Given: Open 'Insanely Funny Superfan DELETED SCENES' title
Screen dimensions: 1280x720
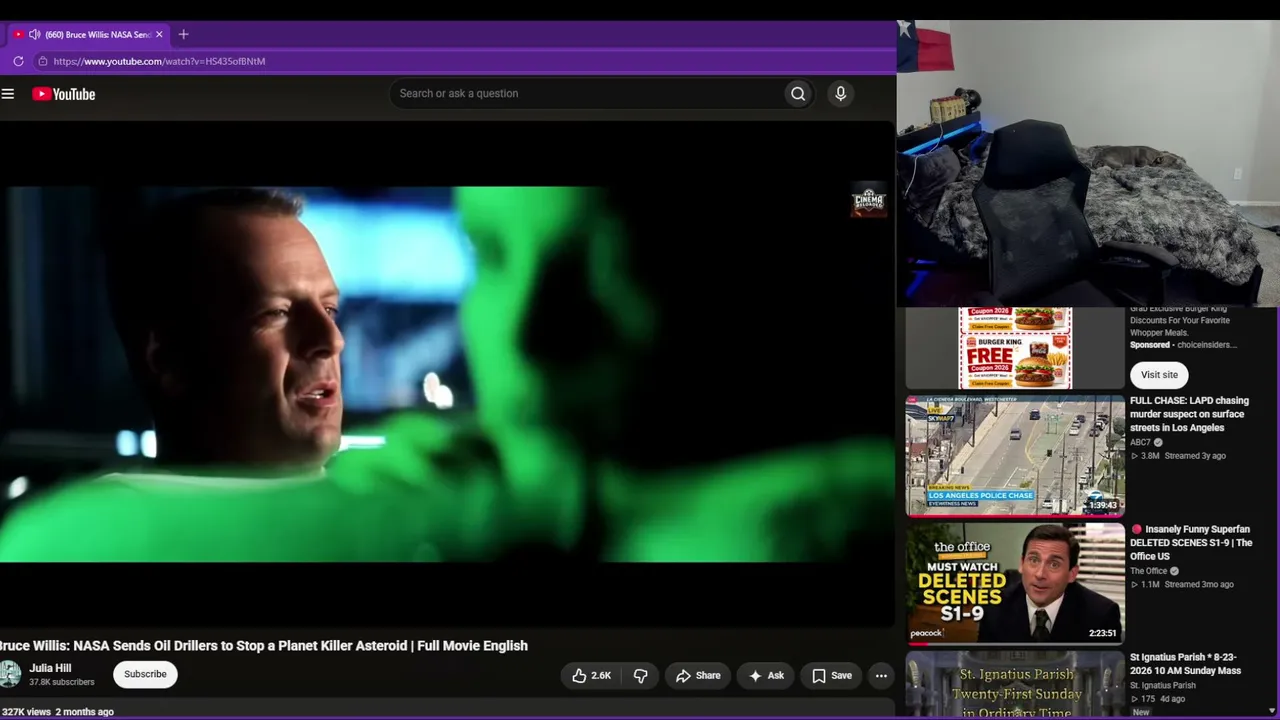Looking at the screenshot, I should (1192, 543).
